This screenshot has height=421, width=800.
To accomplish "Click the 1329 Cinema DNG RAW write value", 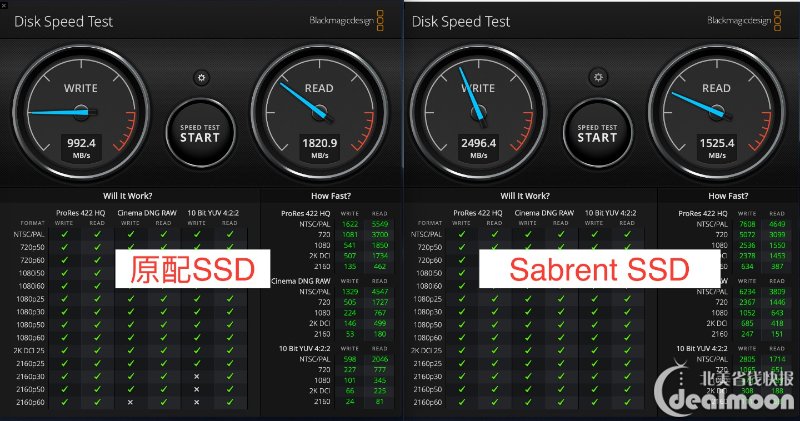I will [x=350, y=291].
